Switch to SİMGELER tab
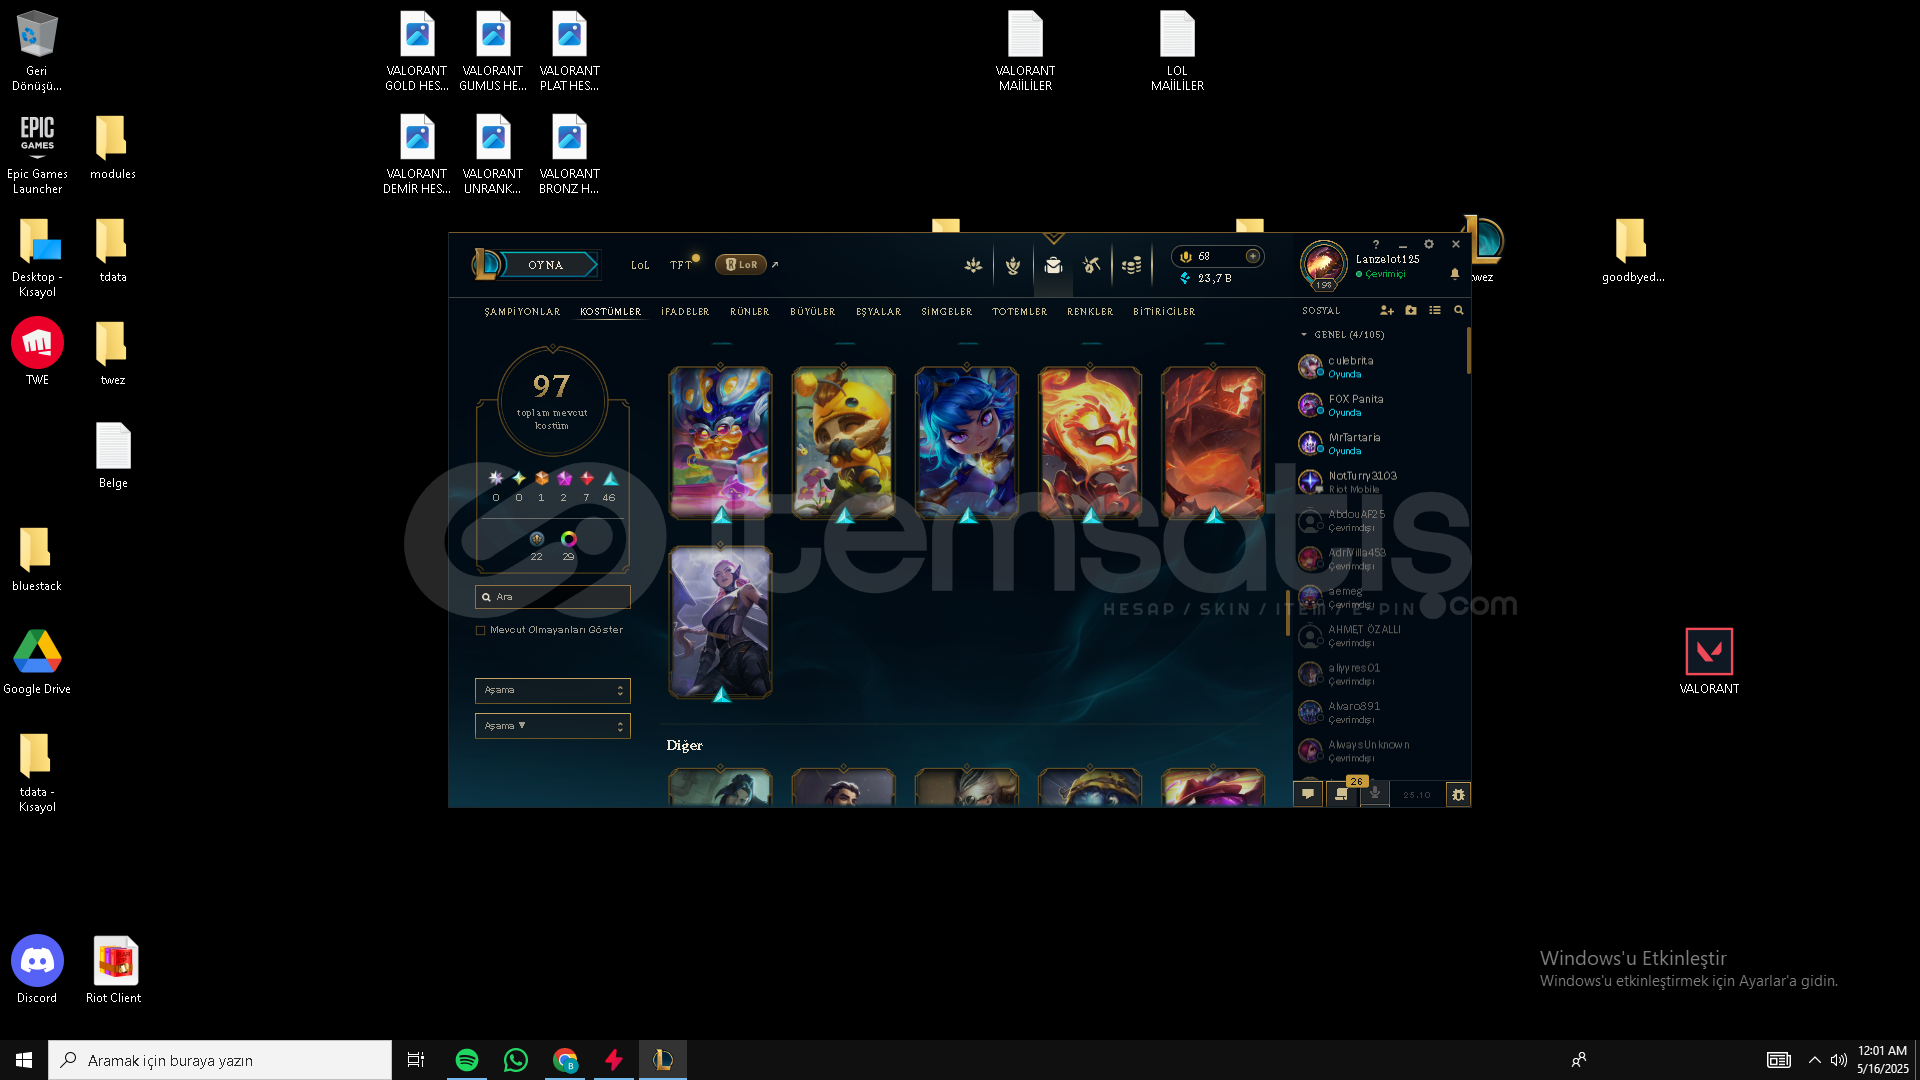 pos(947,312)
